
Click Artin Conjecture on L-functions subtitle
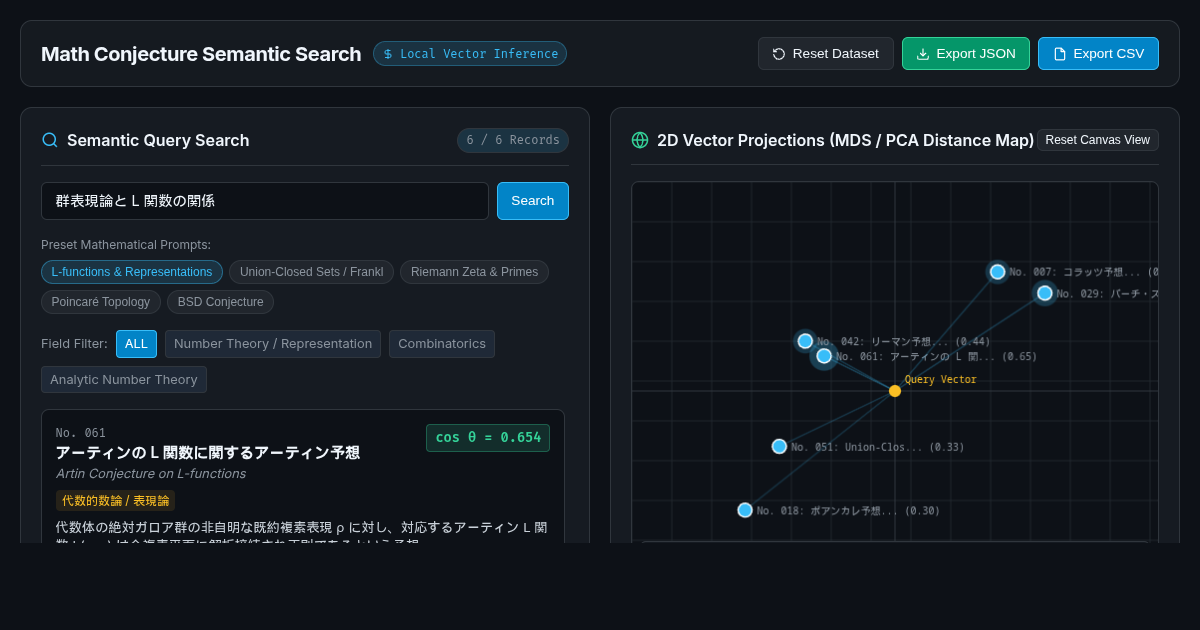151,474
